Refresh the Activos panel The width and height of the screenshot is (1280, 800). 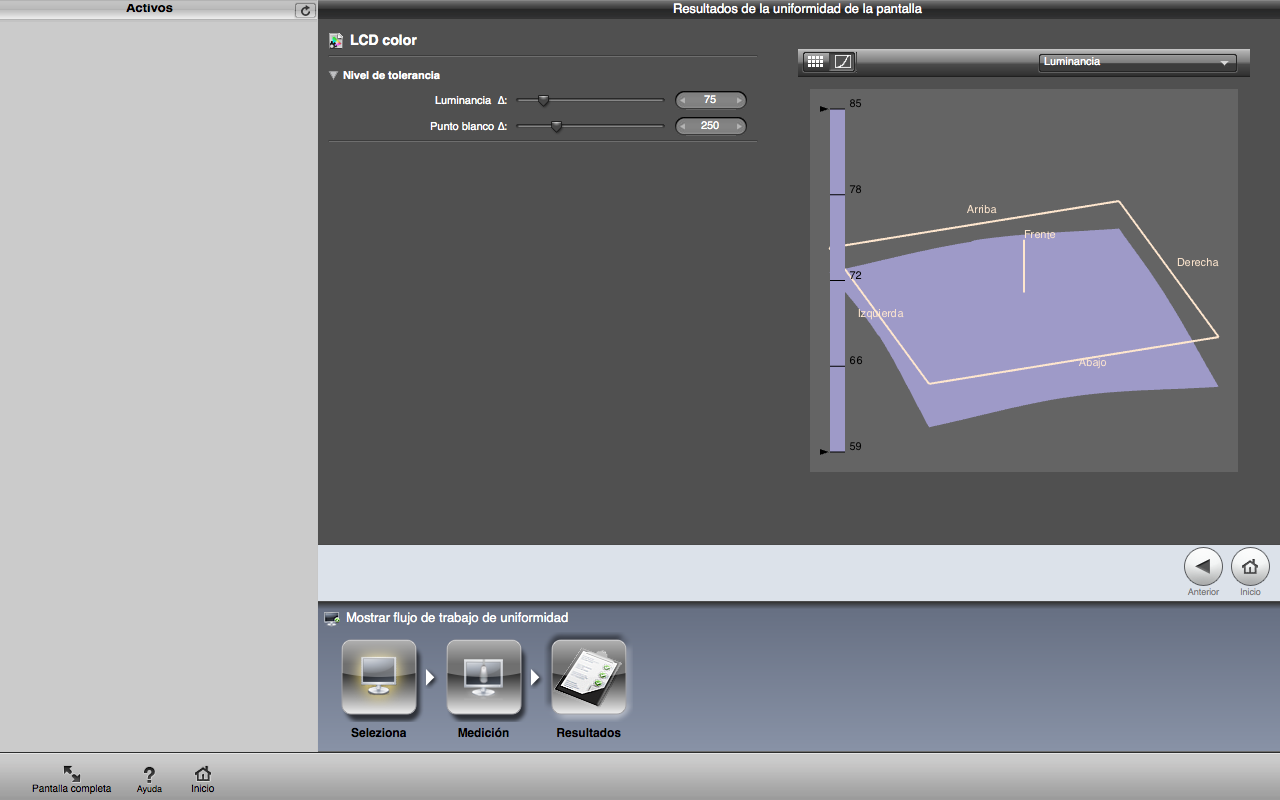coord(305,10)
